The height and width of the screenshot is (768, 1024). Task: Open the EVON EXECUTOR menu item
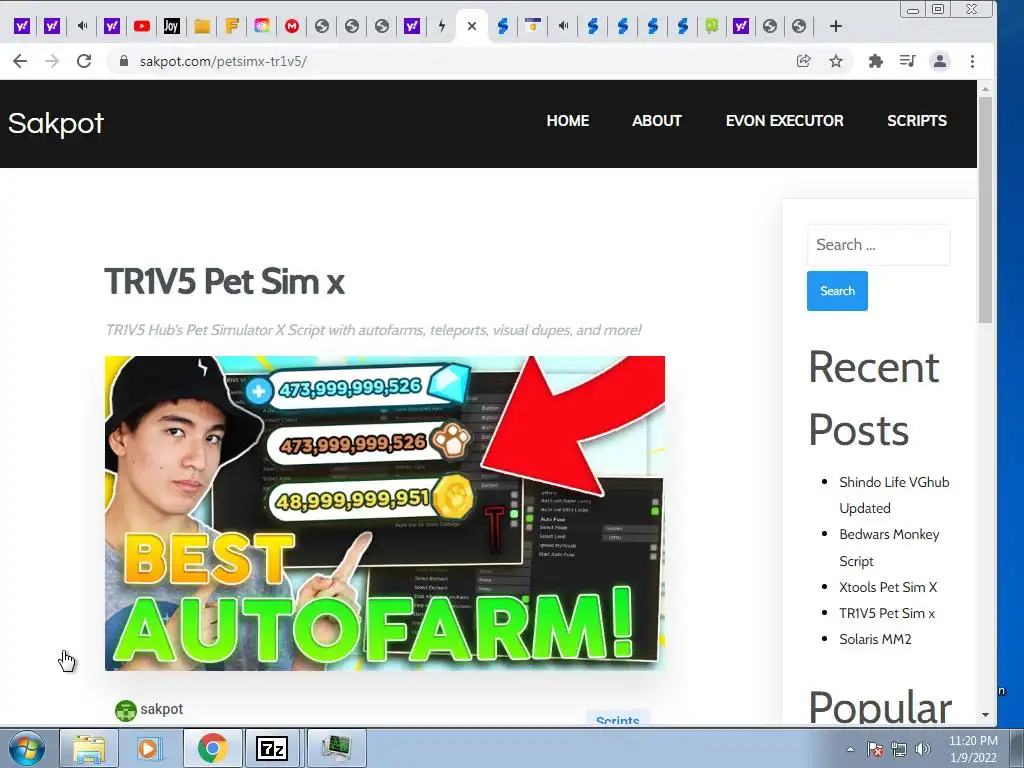coord(784,121)
